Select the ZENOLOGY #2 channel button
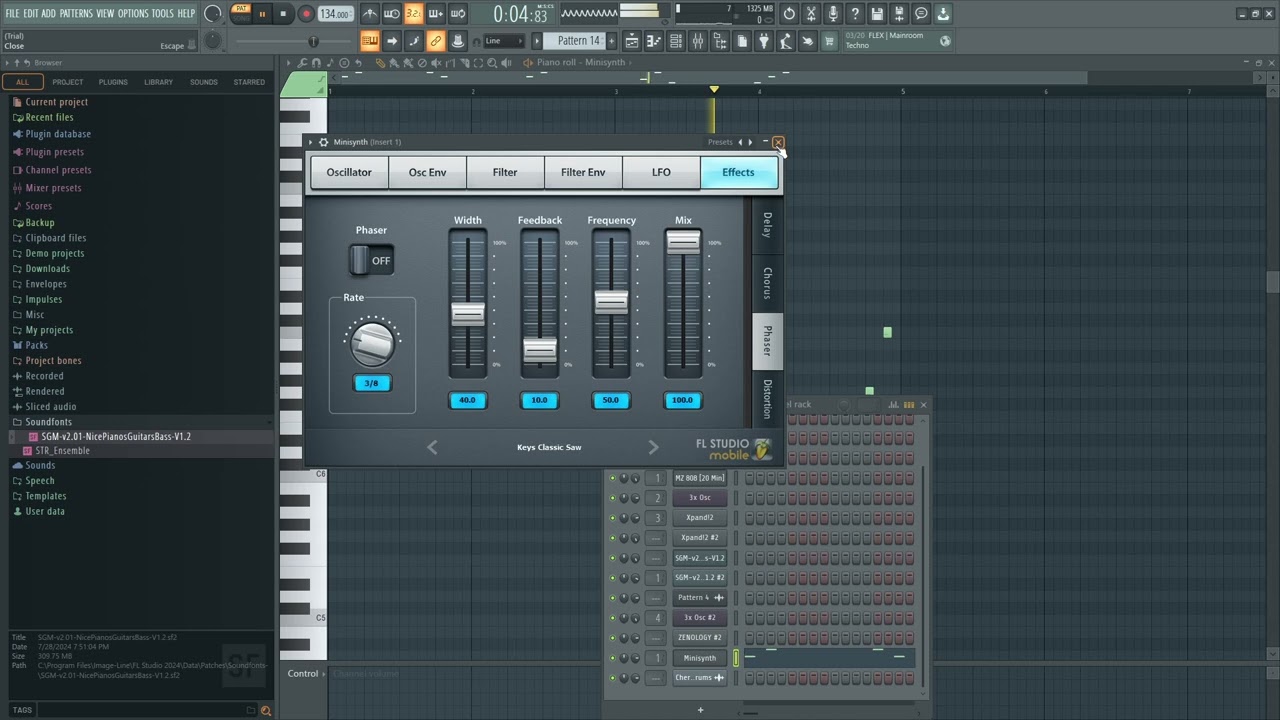The width and height of the screenshot is (1280, 720). coord(700,638)
